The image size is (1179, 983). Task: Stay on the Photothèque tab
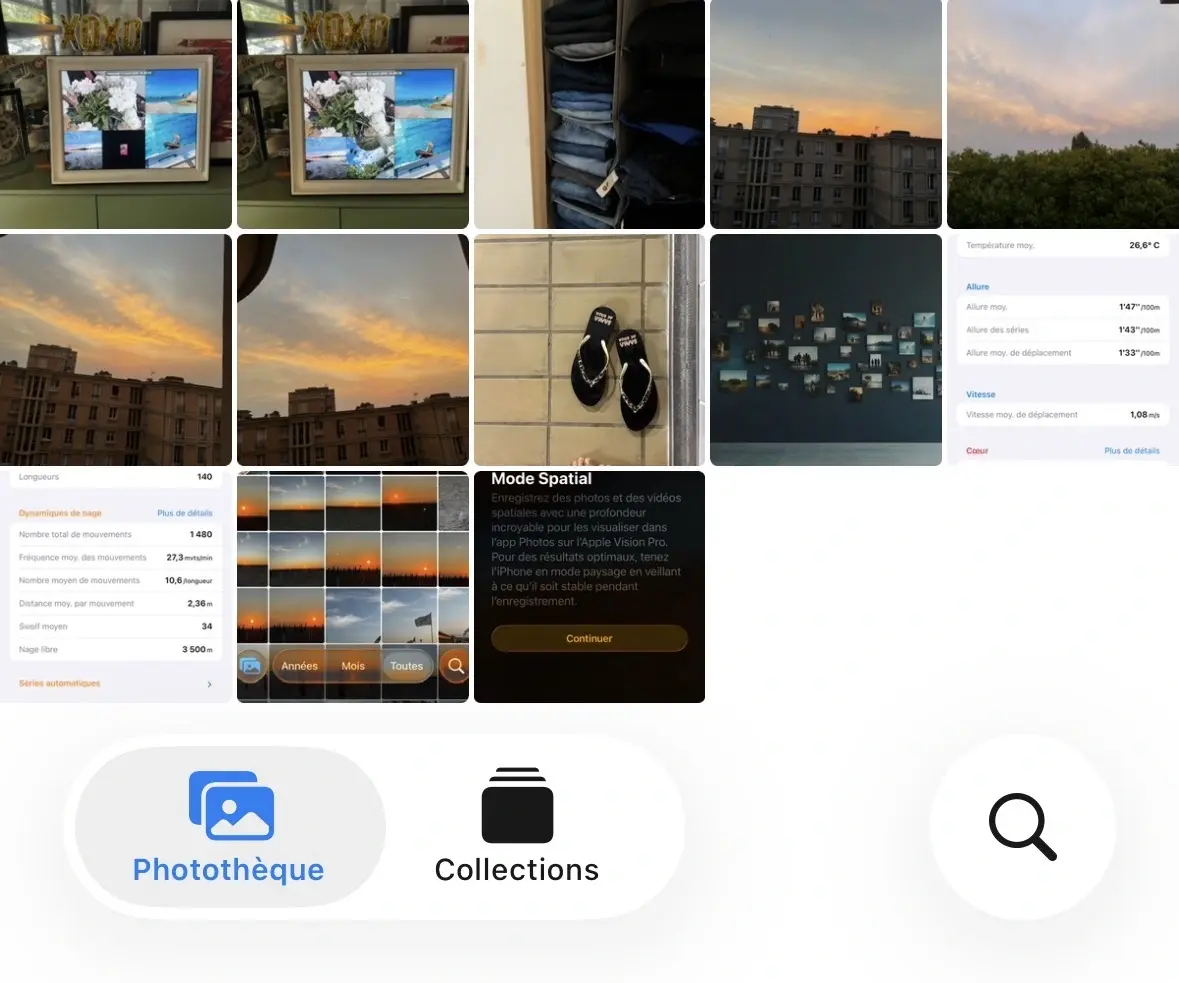click(228, 868)
